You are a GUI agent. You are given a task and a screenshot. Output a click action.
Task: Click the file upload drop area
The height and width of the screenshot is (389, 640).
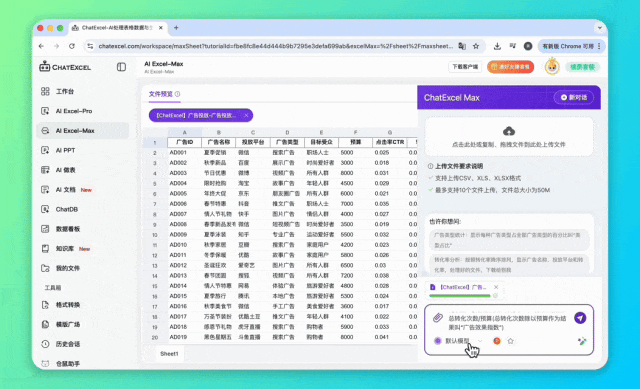point(509,137)
